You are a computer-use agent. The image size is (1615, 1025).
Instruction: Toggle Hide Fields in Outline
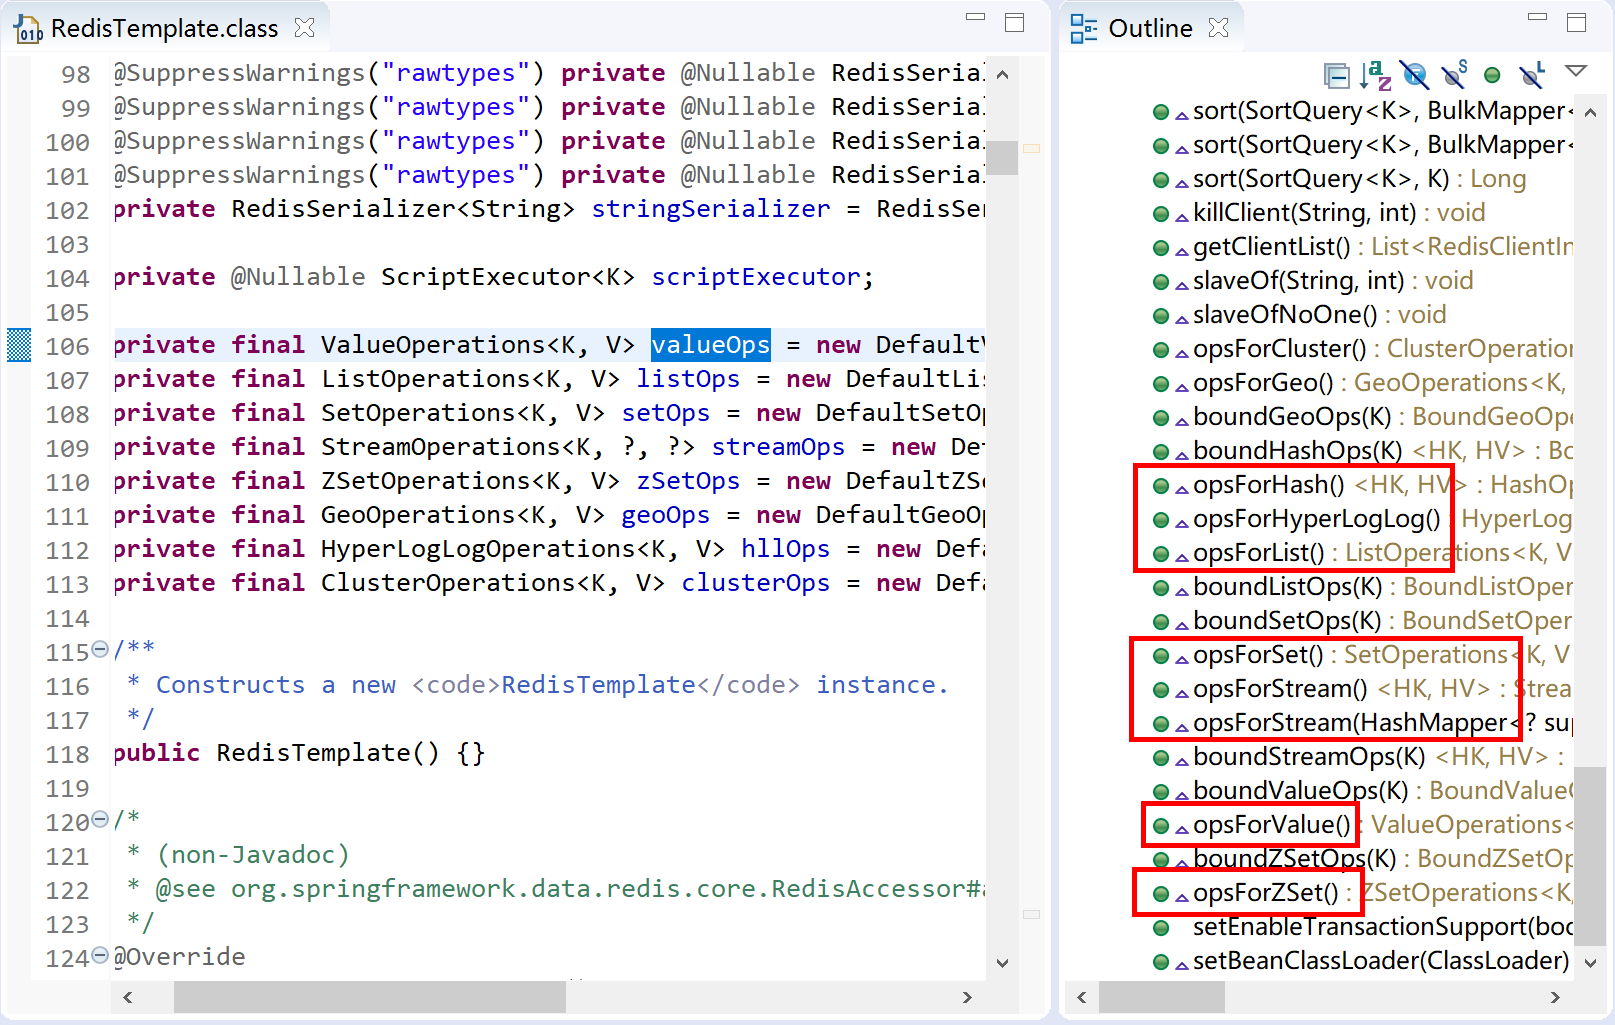tap(1414, 75)
